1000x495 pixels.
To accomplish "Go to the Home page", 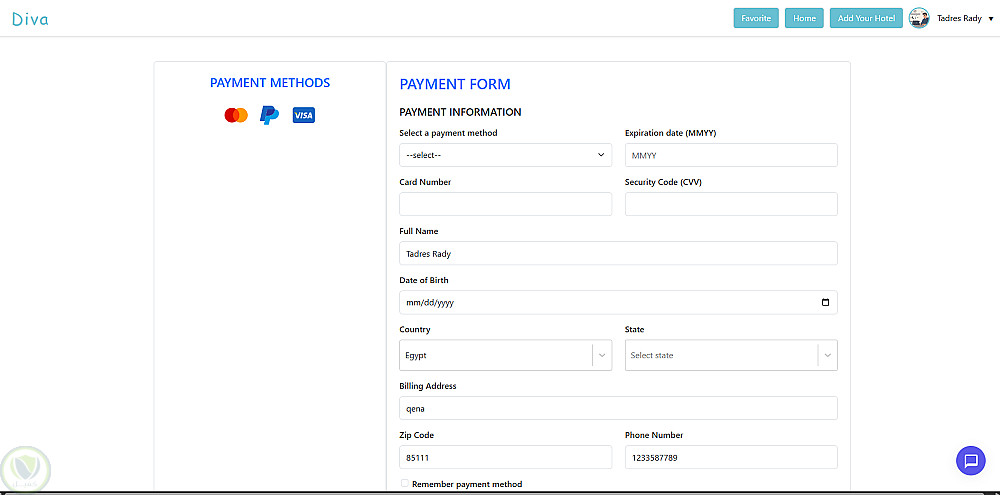I will click(804, 18).
